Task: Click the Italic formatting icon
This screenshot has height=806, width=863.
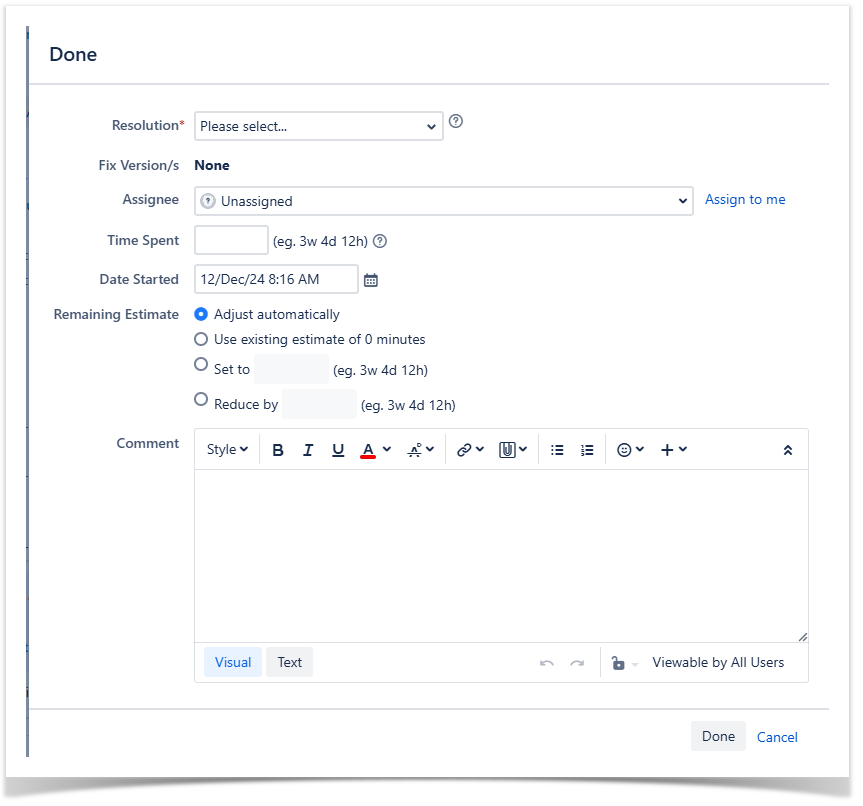Action: click(x=308, y=450)
